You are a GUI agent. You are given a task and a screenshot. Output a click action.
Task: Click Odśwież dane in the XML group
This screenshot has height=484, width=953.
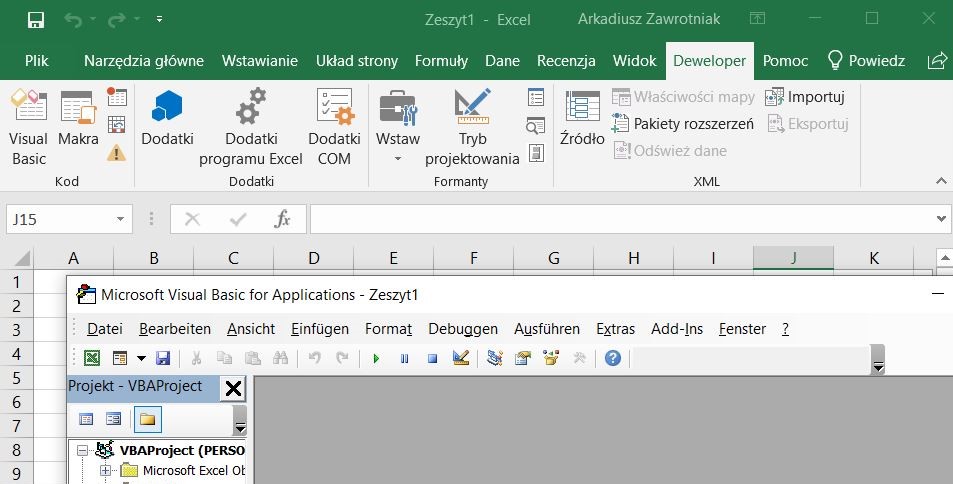pyautogui.click(x=670, y=151)
